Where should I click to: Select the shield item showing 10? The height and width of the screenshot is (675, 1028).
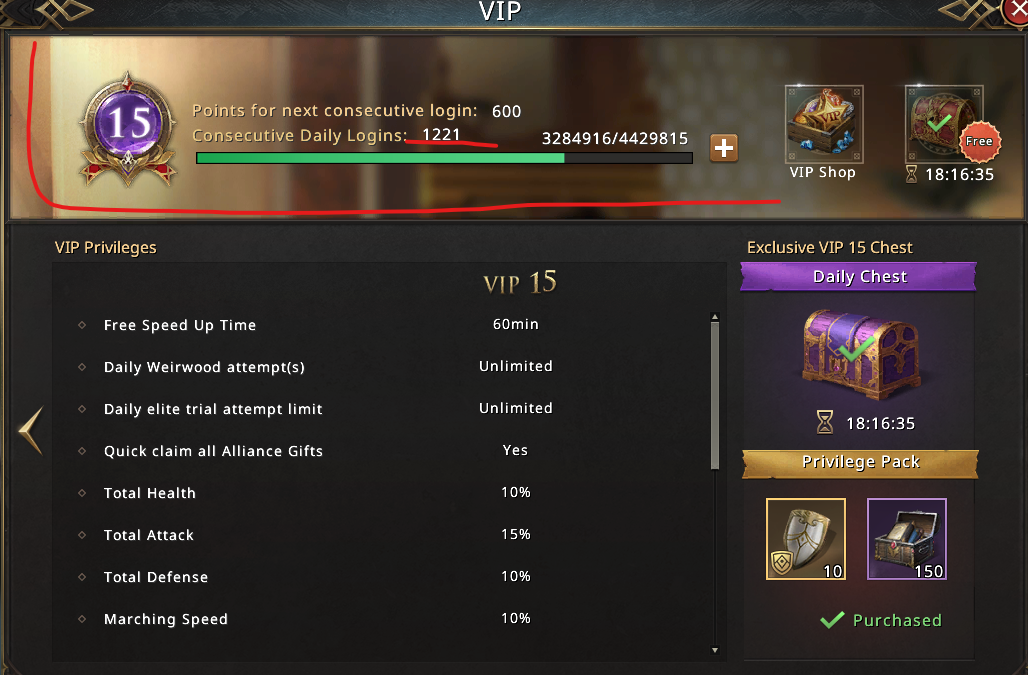(806, 539)
